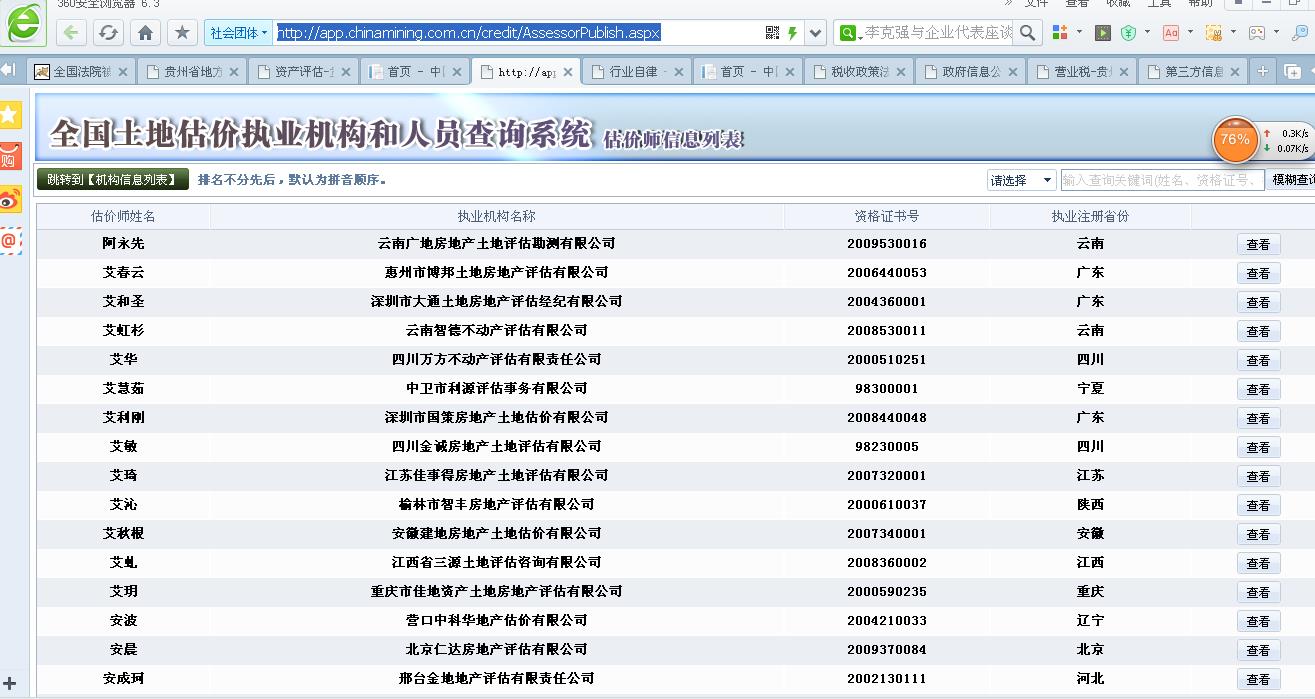Viewport: 1315px width, 699px height.
Task: Click 查看 for 阿永先
Action: tap(1258, 244)
